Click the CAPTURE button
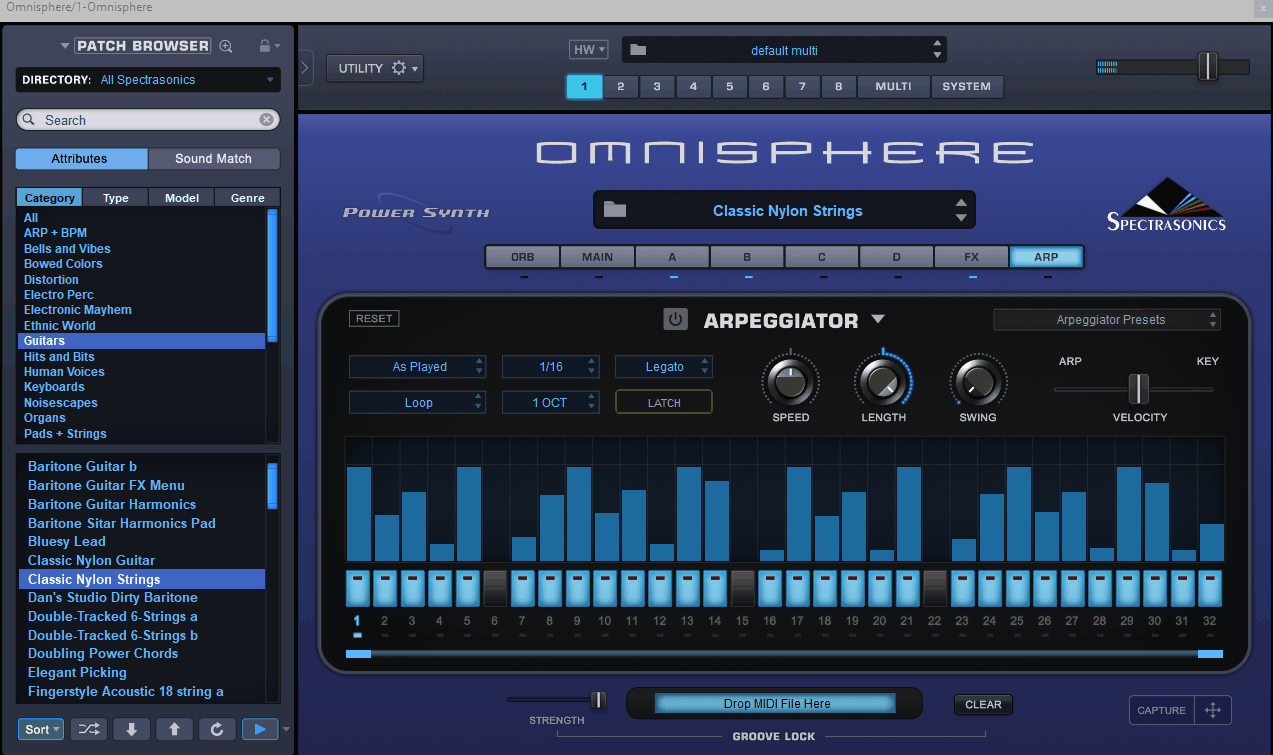The height and width of the screenshot is (755, 1273). tap(1161, 710)
